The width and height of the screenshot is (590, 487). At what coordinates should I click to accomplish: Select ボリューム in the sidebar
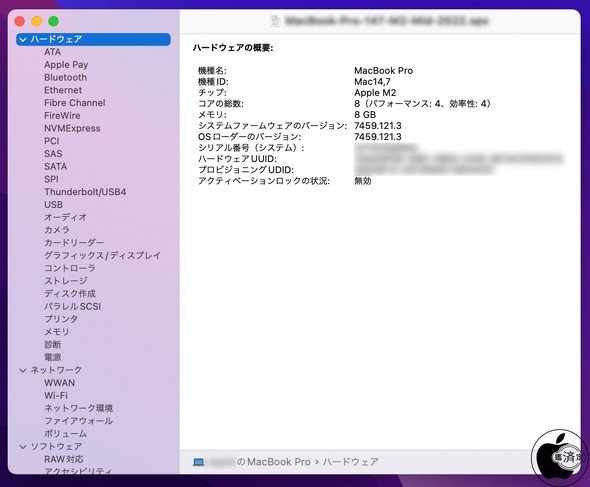65,434
